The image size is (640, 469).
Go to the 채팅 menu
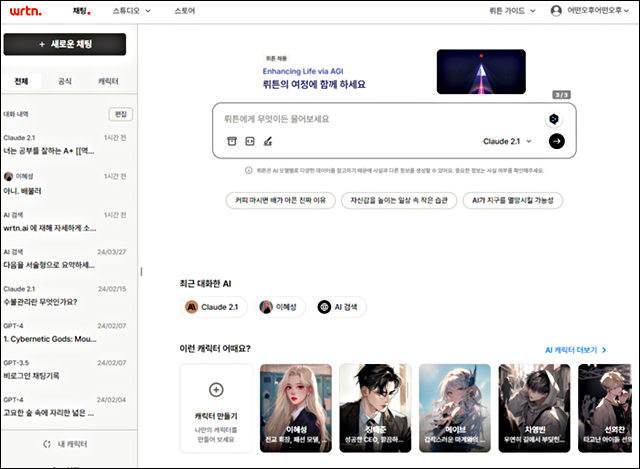pyautogui.click(x=81, y=11)
